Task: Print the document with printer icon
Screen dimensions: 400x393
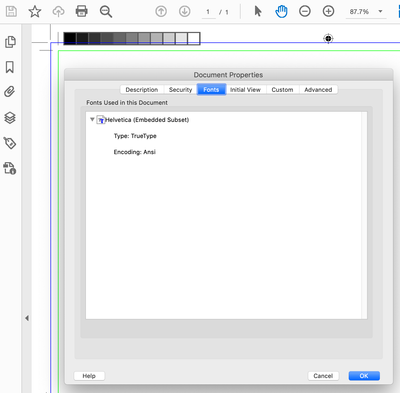Action: [x=82, y=12]
